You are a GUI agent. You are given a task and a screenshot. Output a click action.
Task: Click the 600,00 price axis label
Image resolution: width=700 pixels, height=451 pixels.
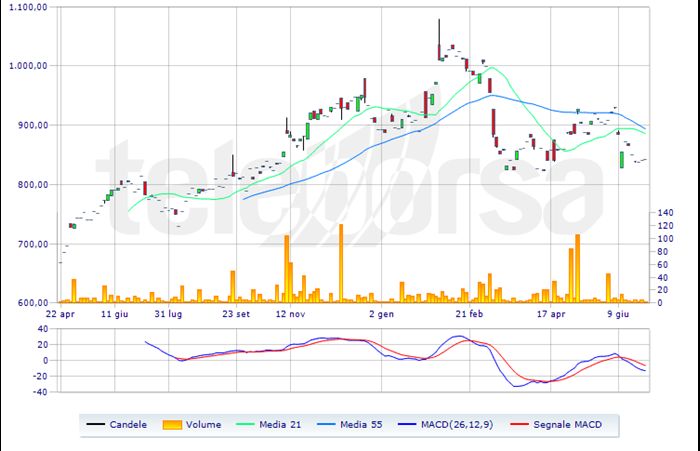(33, 302)
